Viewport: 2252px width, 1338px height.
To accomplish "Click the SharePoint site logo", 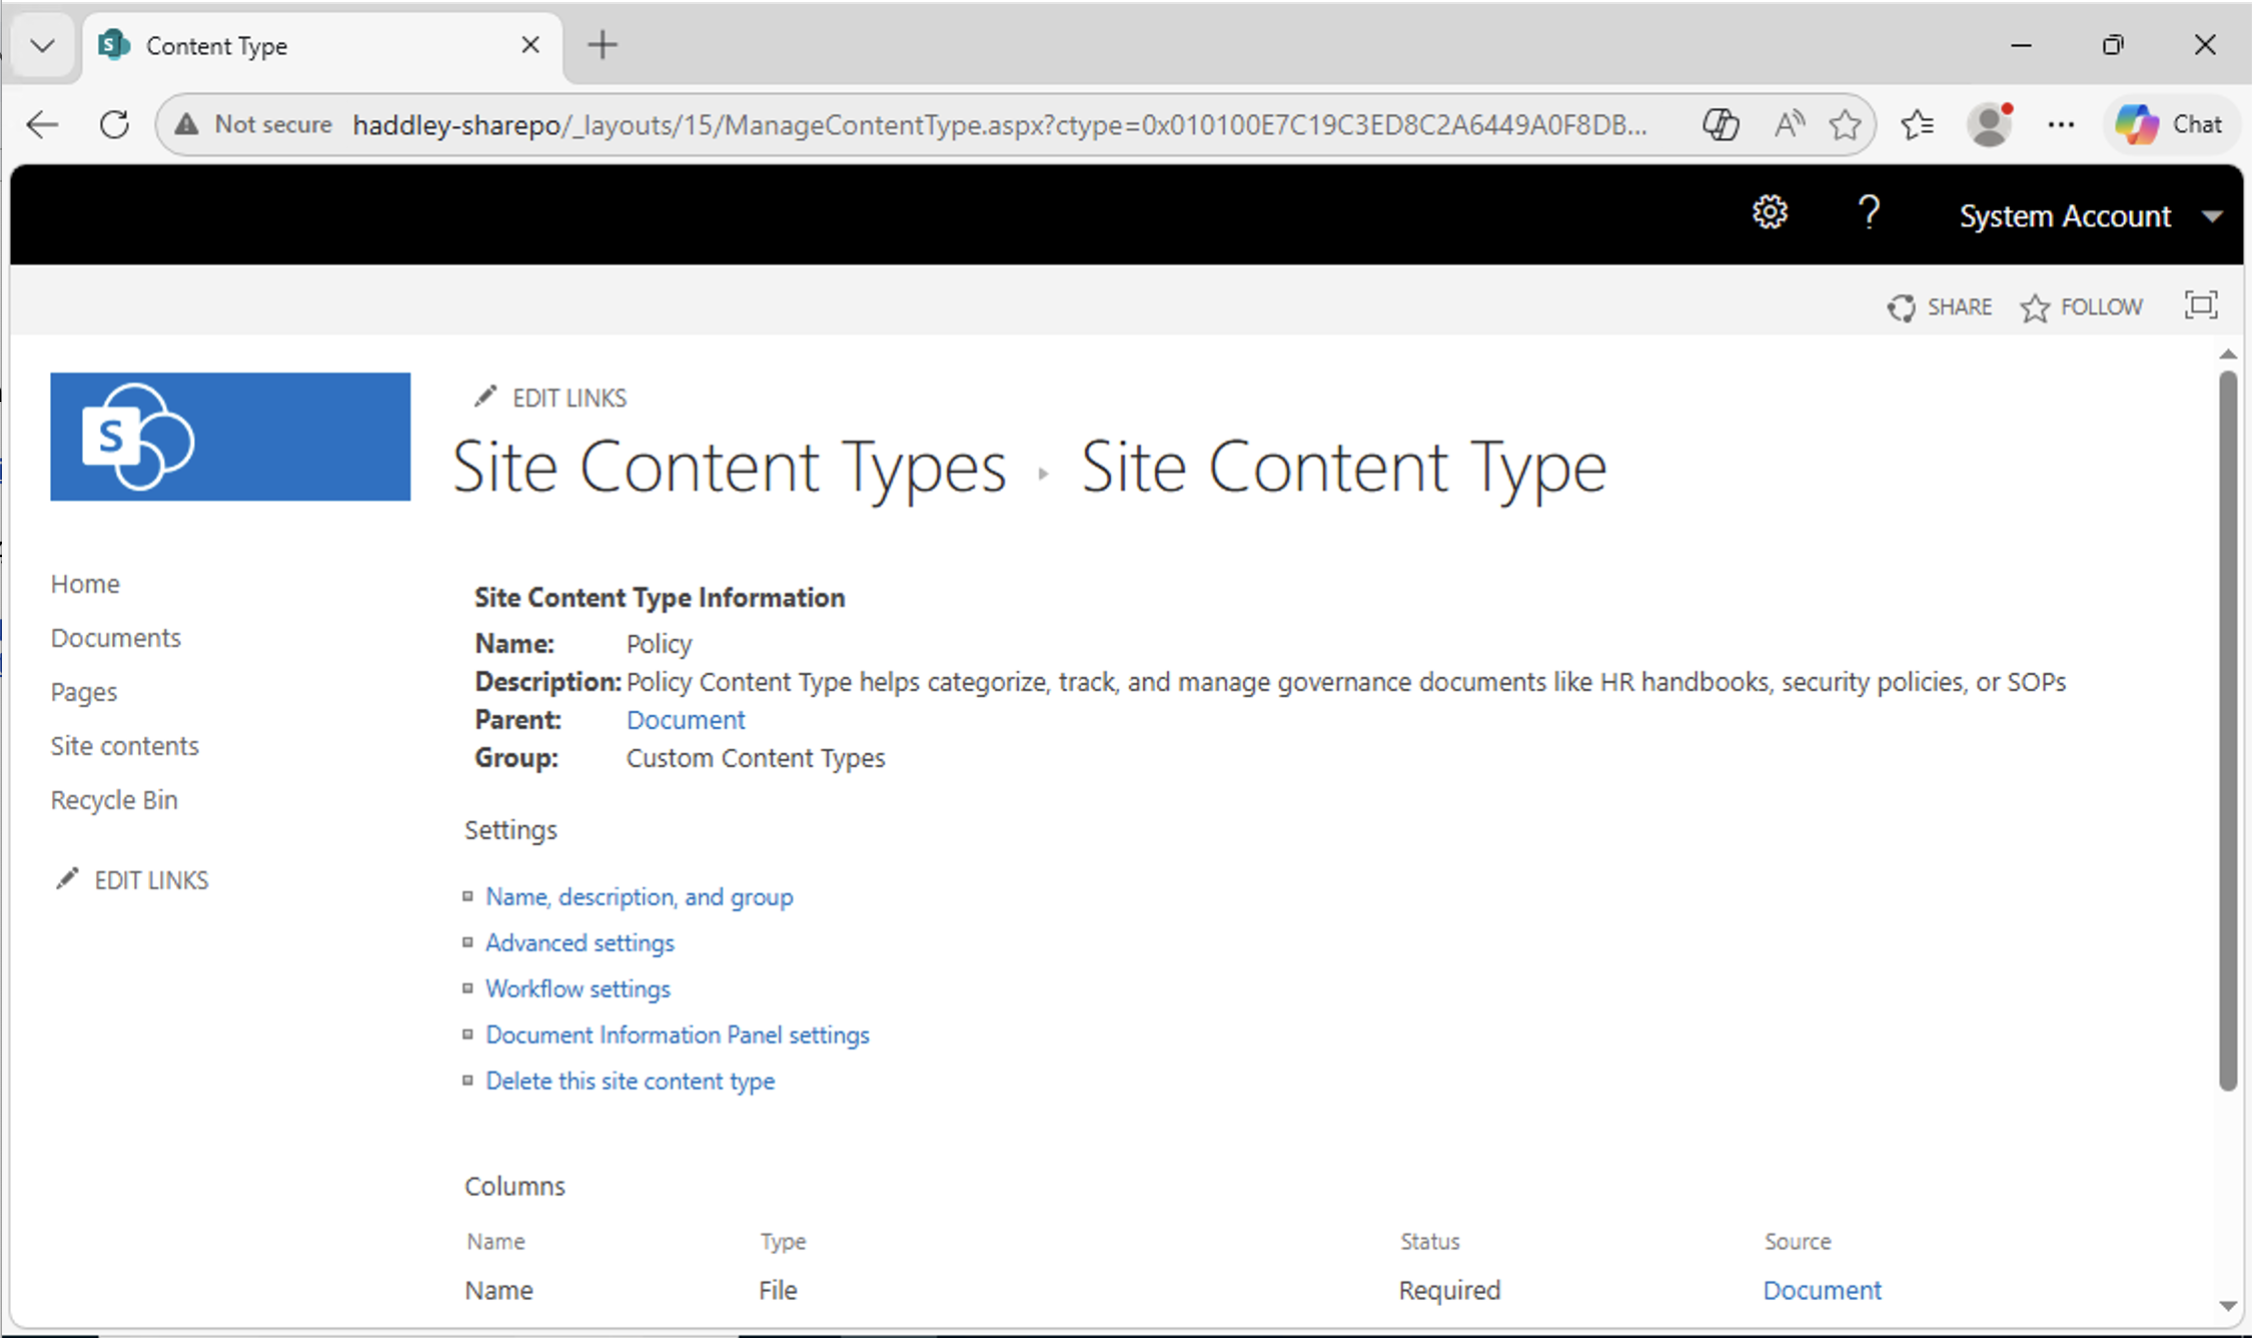I will (230, 436).
